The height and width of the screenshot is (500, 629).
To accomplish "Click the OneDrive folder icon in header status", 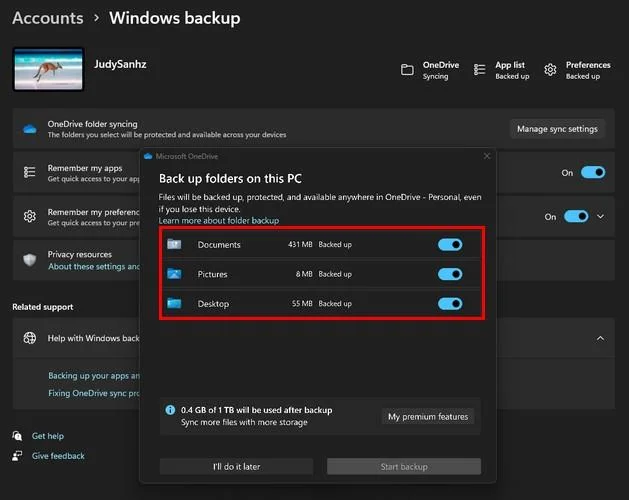I will pyautogui.click(x=407, y=70).
